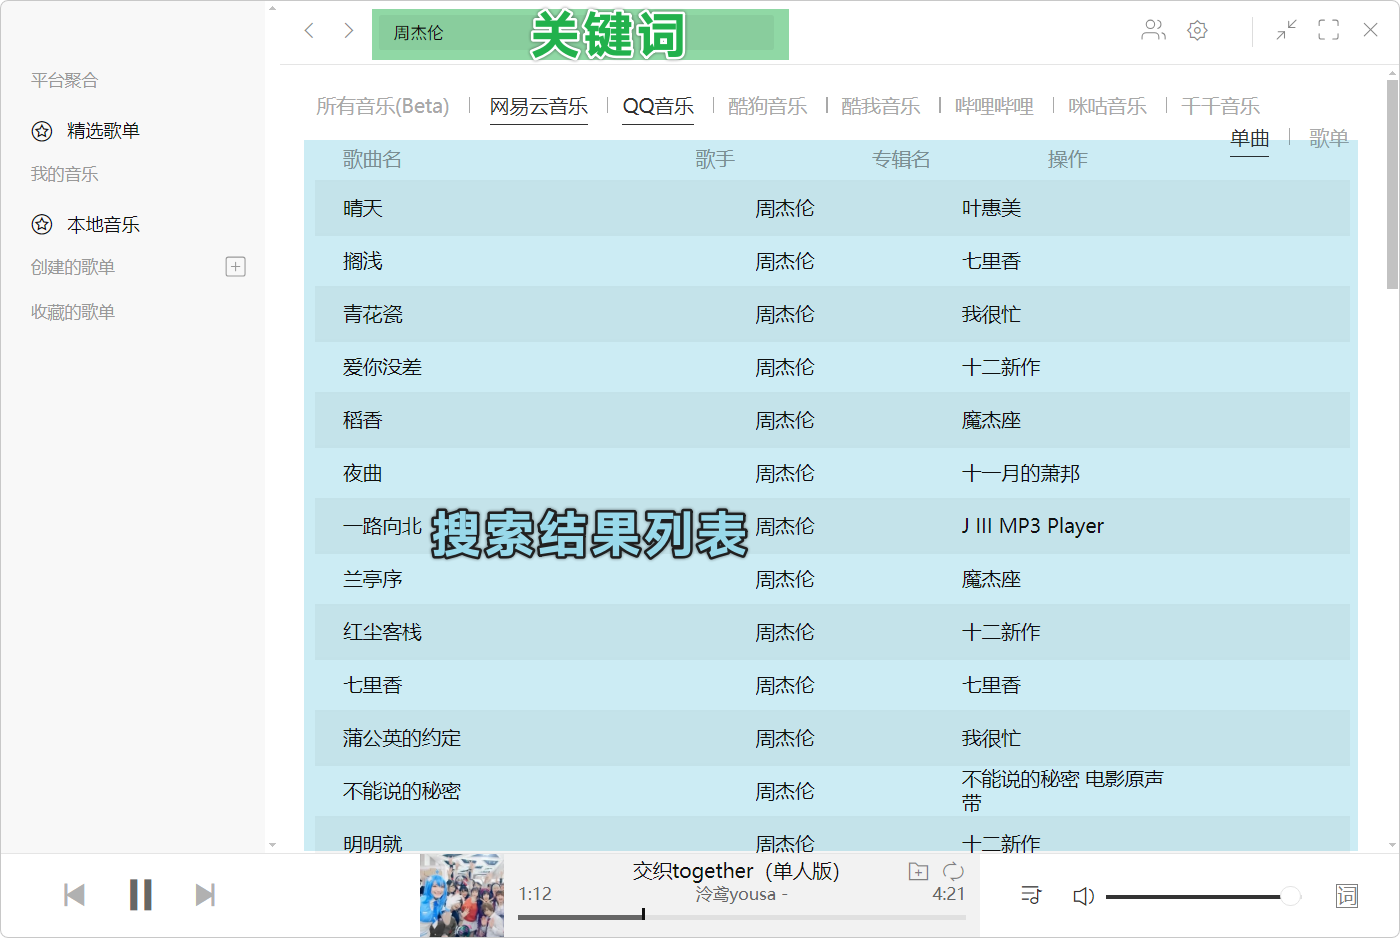Viewport: 1400px width, 938px height.
Task: Click the 收藏的歌单 section label
Action: coord(73,312)
